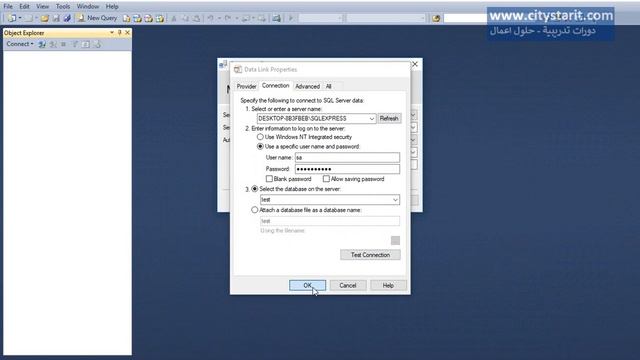Screen dimensions: 640x360
Task: Click the New Query button
Action: 97,18
